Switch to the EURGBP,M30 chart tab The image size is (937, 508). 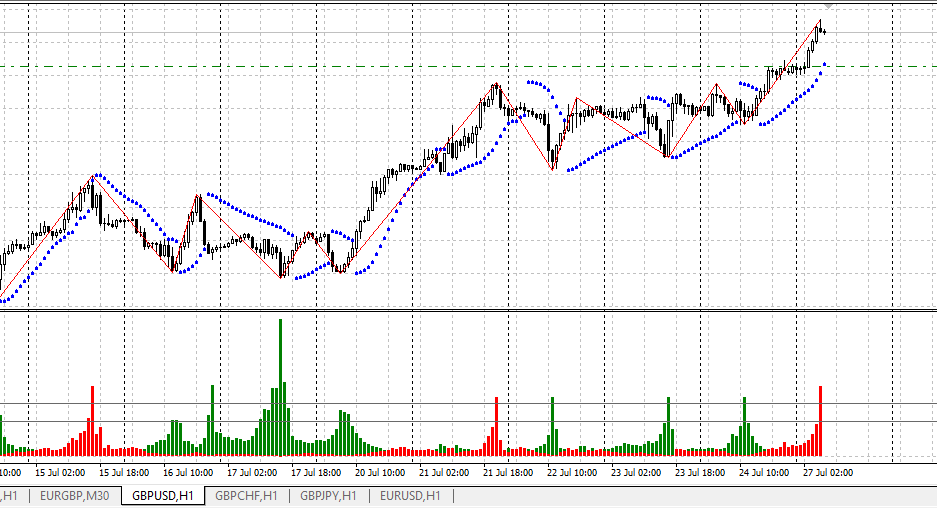(75, 495)
